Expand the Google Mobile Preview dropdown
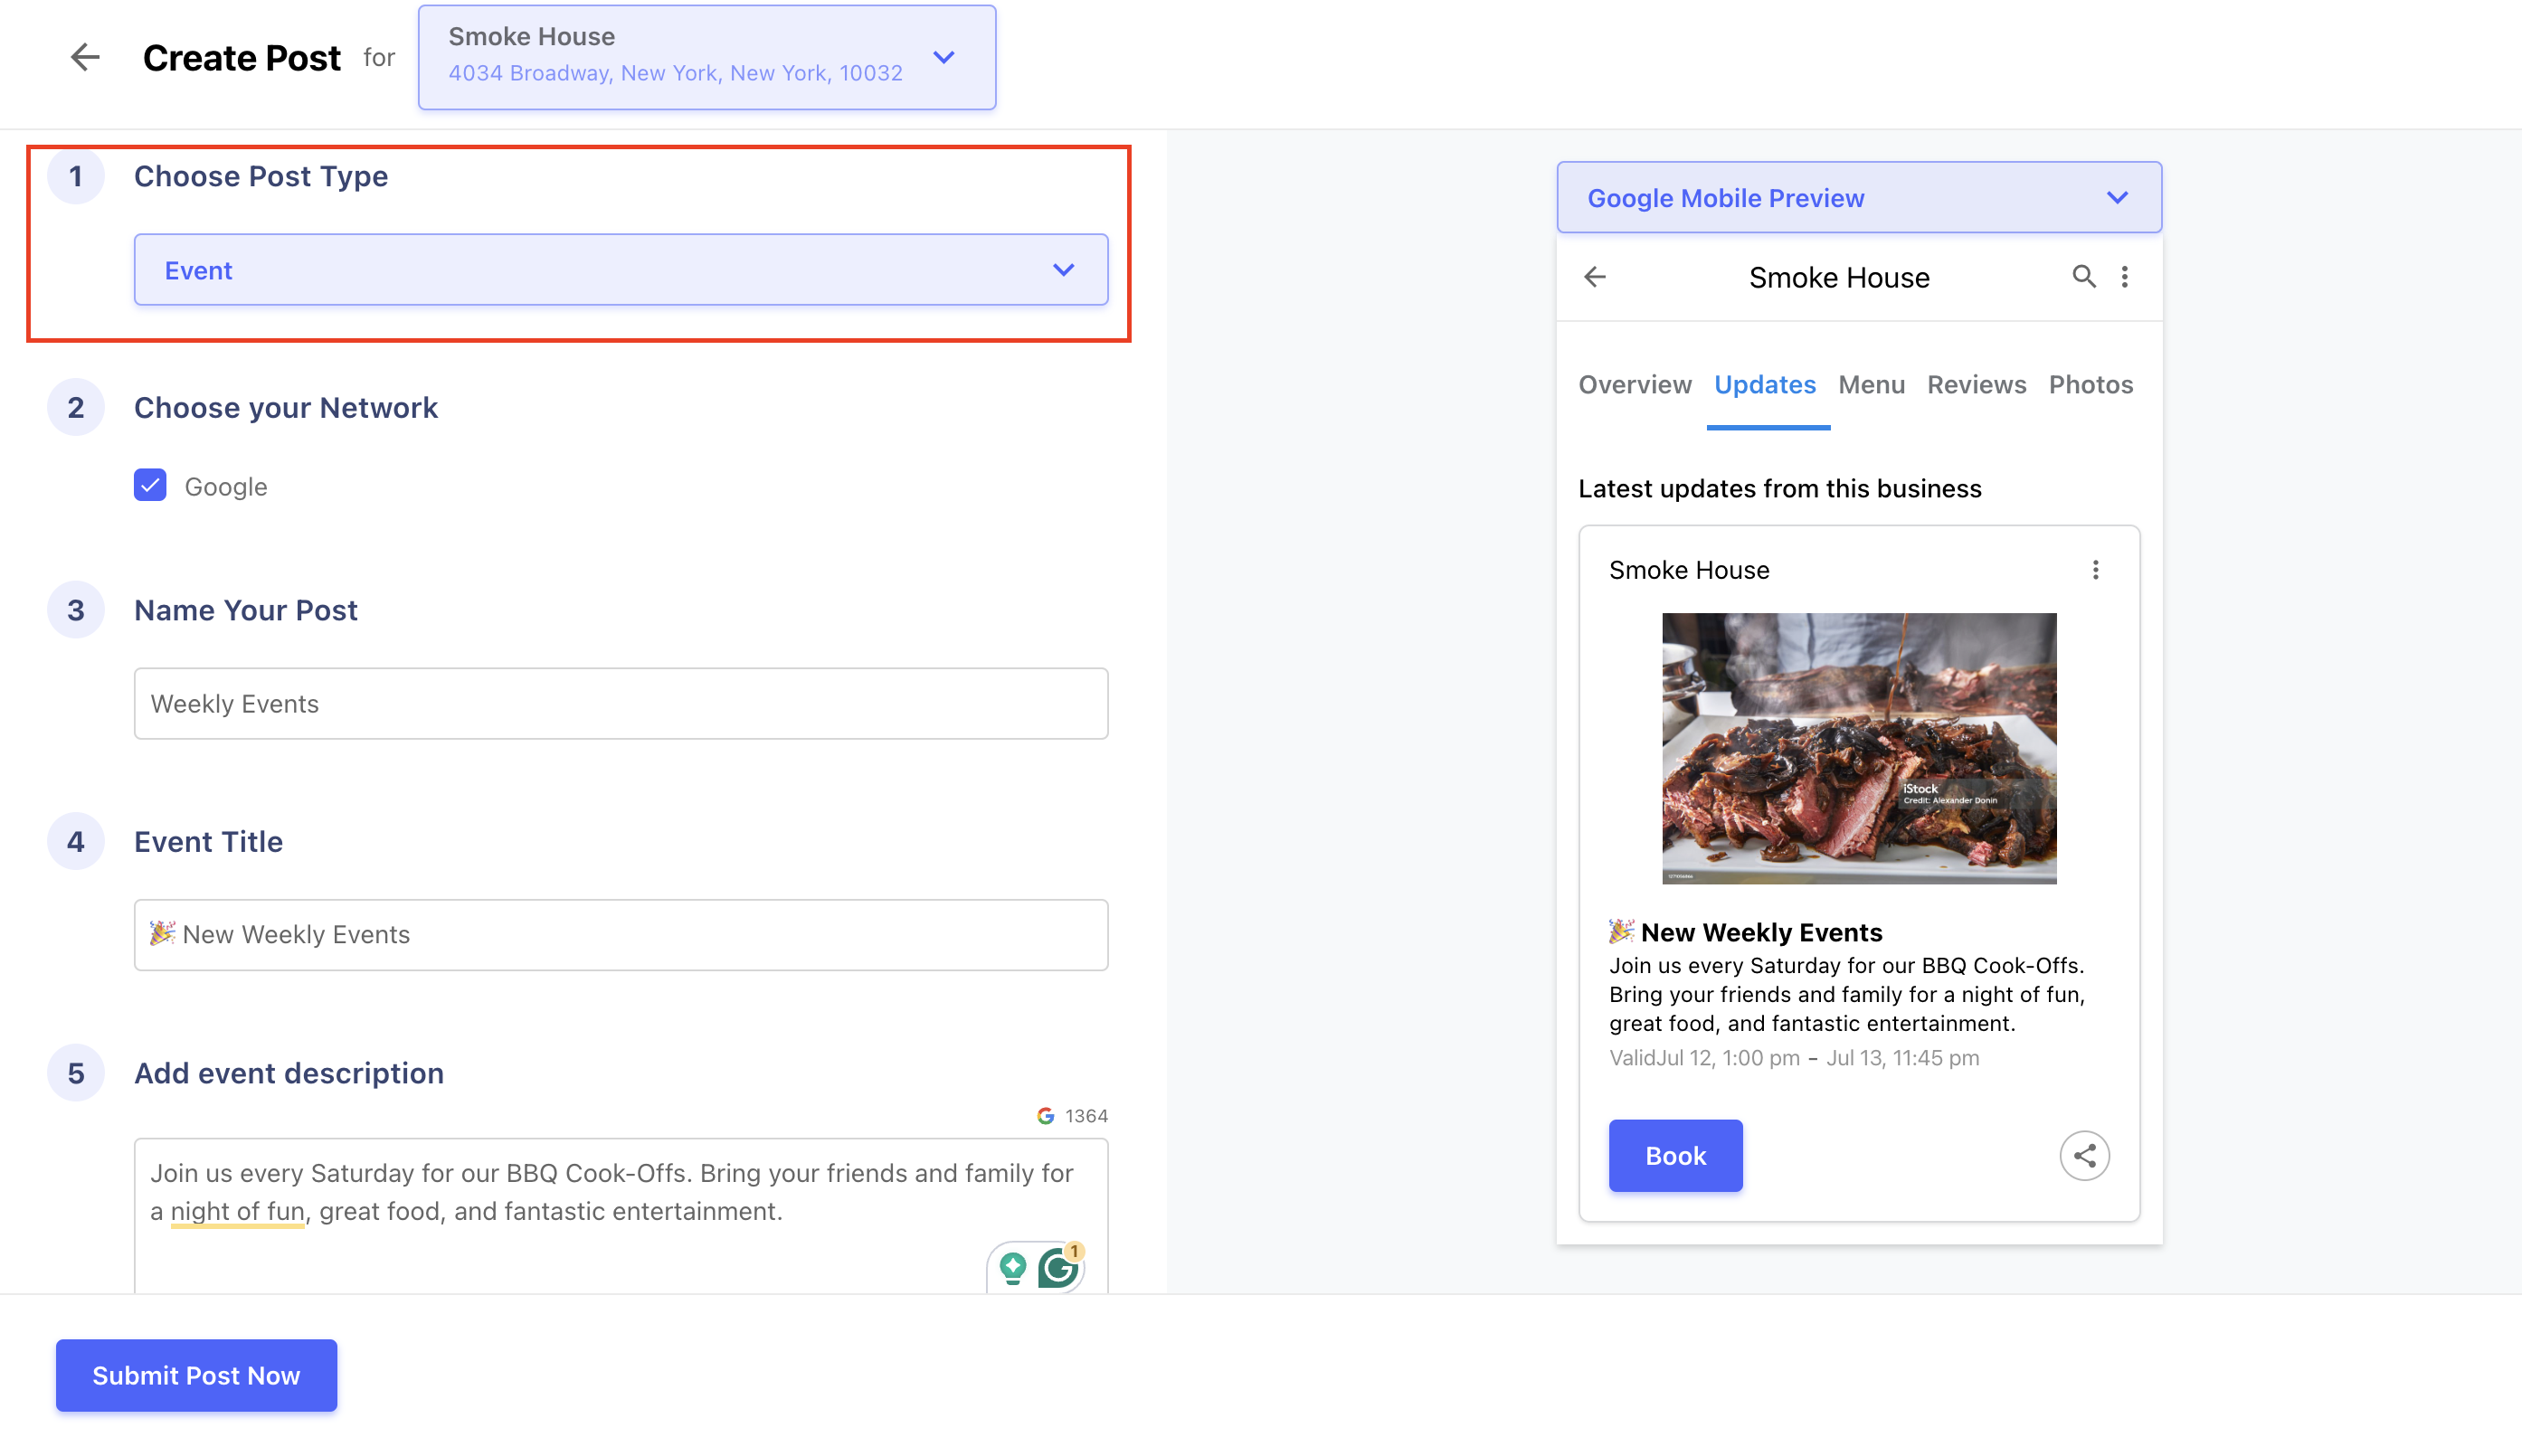Viewport: 2522px width, 1456px height. (1859, 197)
